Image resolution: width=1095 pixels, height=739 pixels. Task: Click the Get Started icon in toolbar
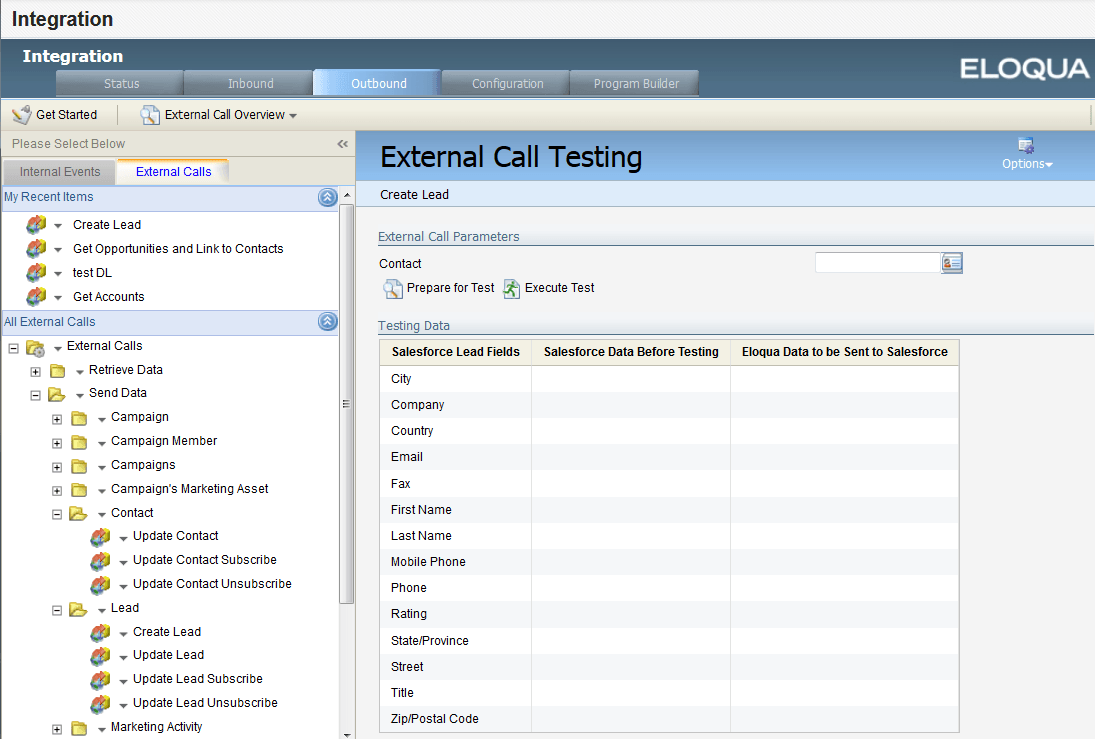click(x=20, y=114)
